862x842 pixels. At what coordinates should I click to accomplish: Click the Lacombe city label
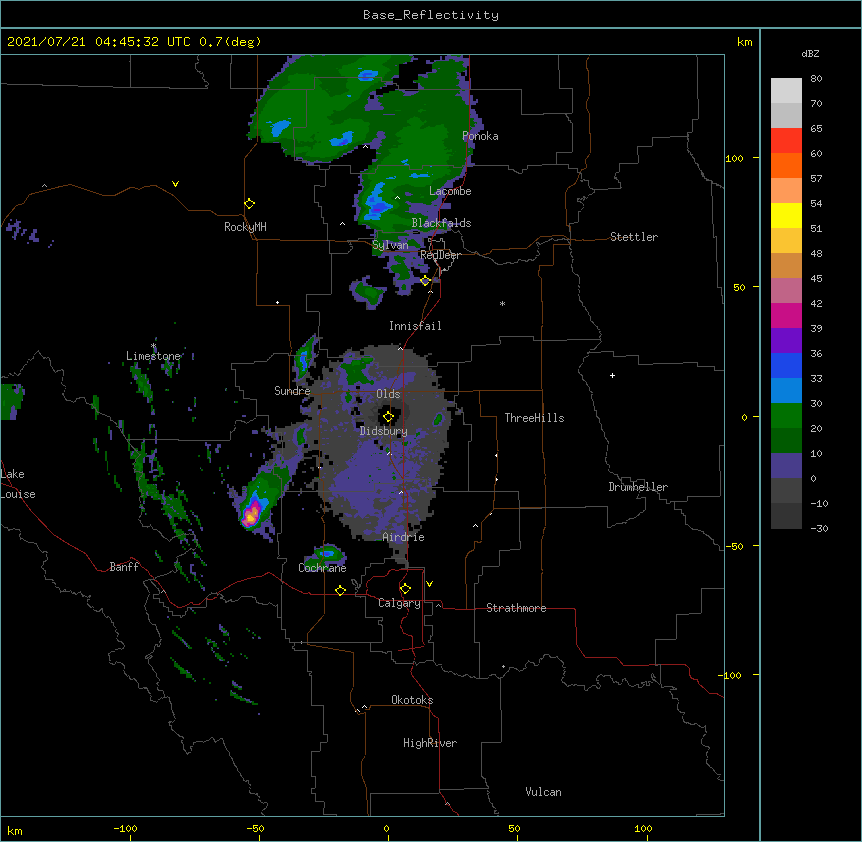coord(450,191)
